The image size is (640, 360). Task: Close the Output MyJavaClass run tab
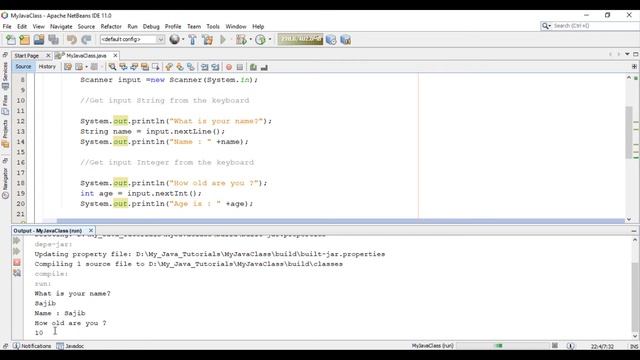tap(91, 231)
